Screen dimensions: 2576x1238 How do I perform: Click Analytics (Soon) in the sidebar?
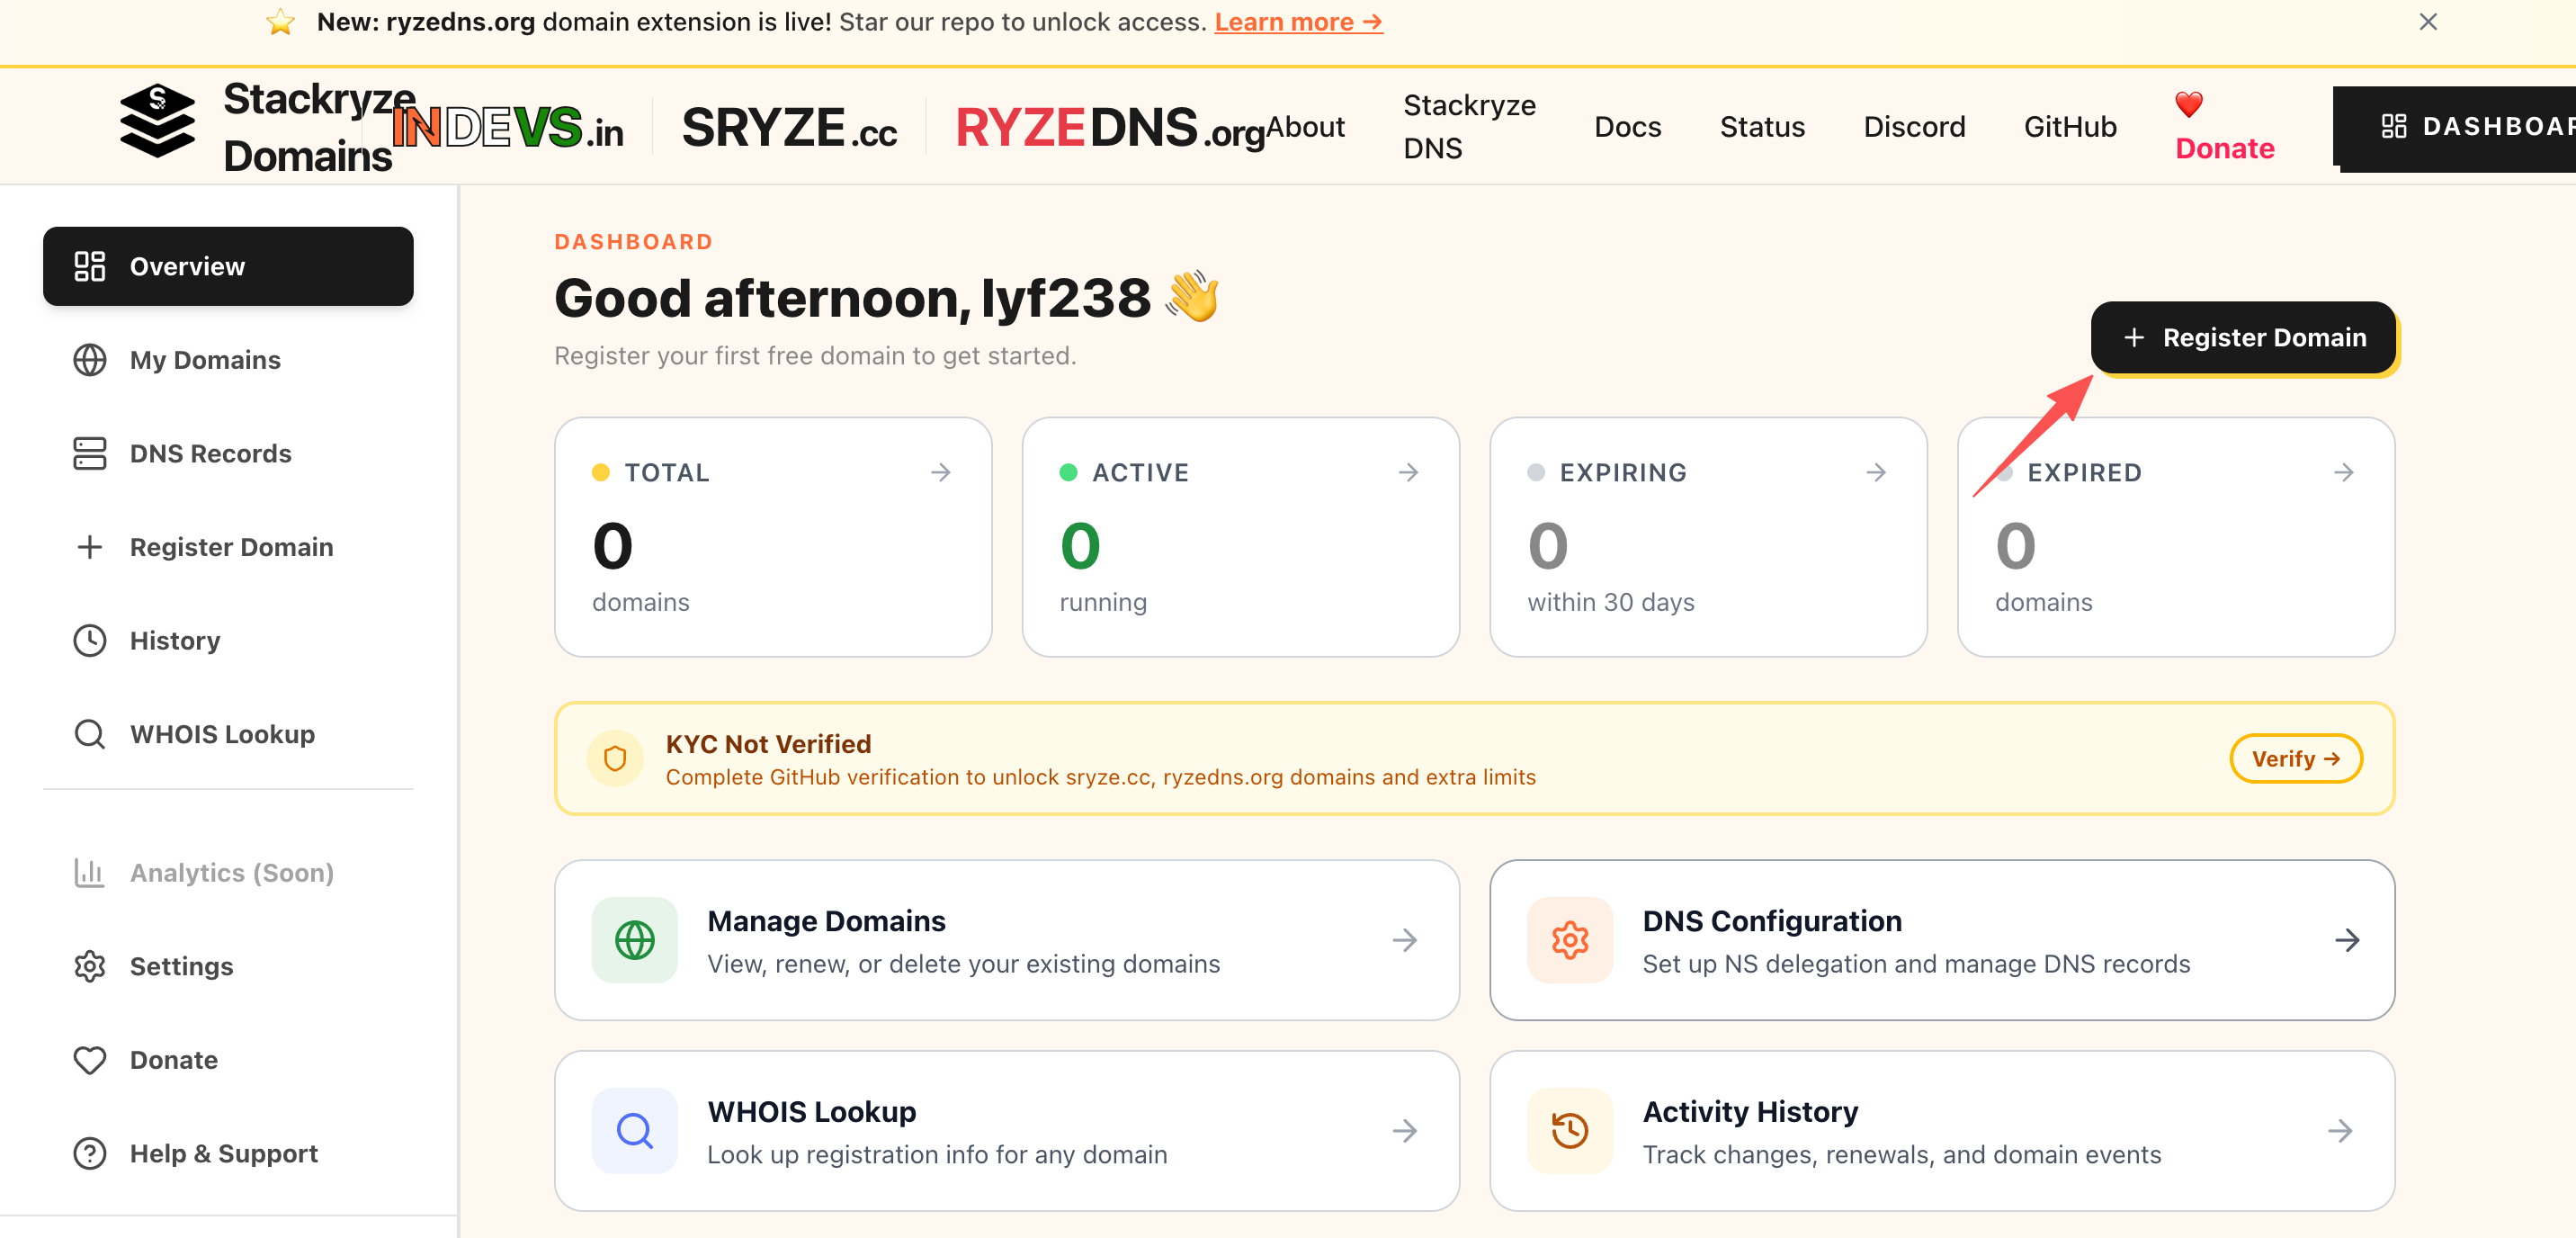coord(228,873)
